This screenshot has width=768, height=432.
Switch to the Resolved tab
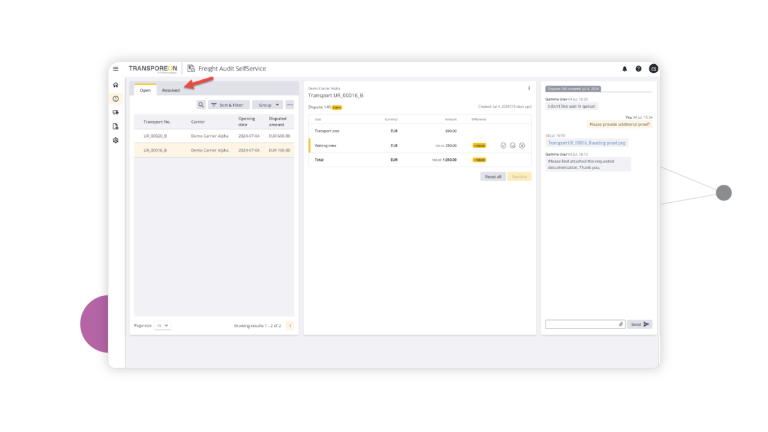[171, 90]
